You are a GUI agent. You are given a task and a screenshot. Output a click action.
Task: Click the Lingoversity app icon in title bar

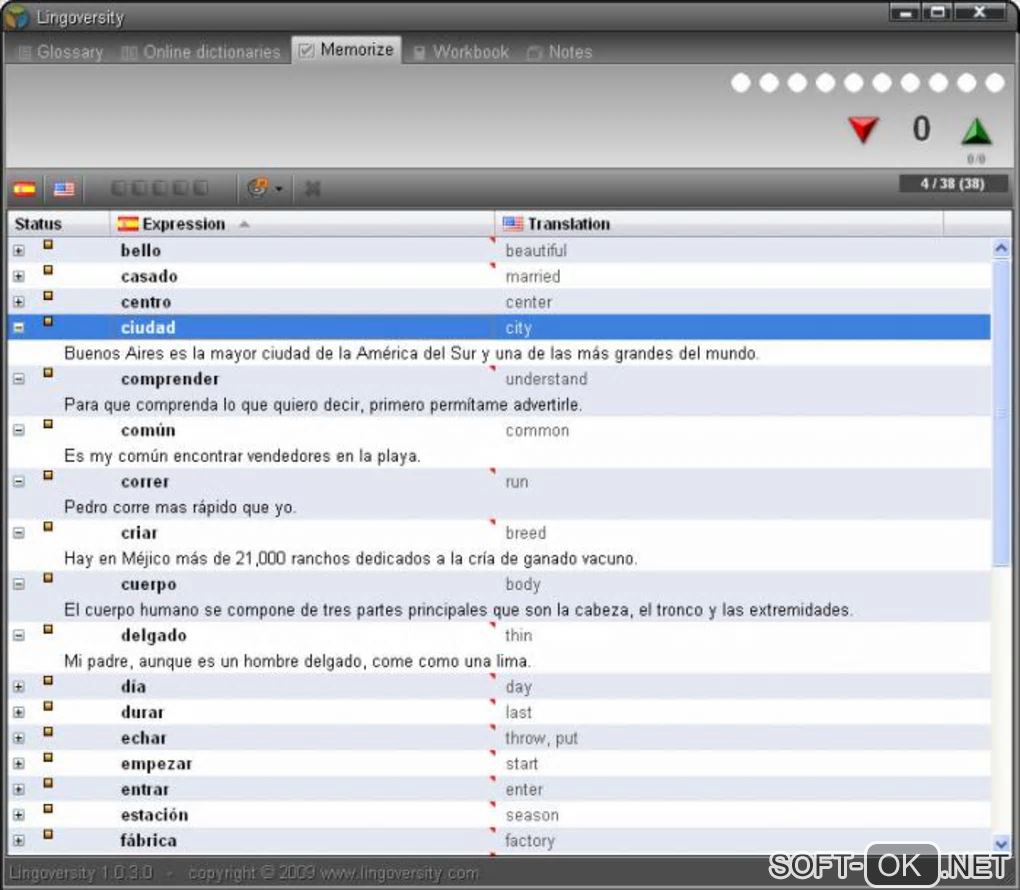coord(16,17)
